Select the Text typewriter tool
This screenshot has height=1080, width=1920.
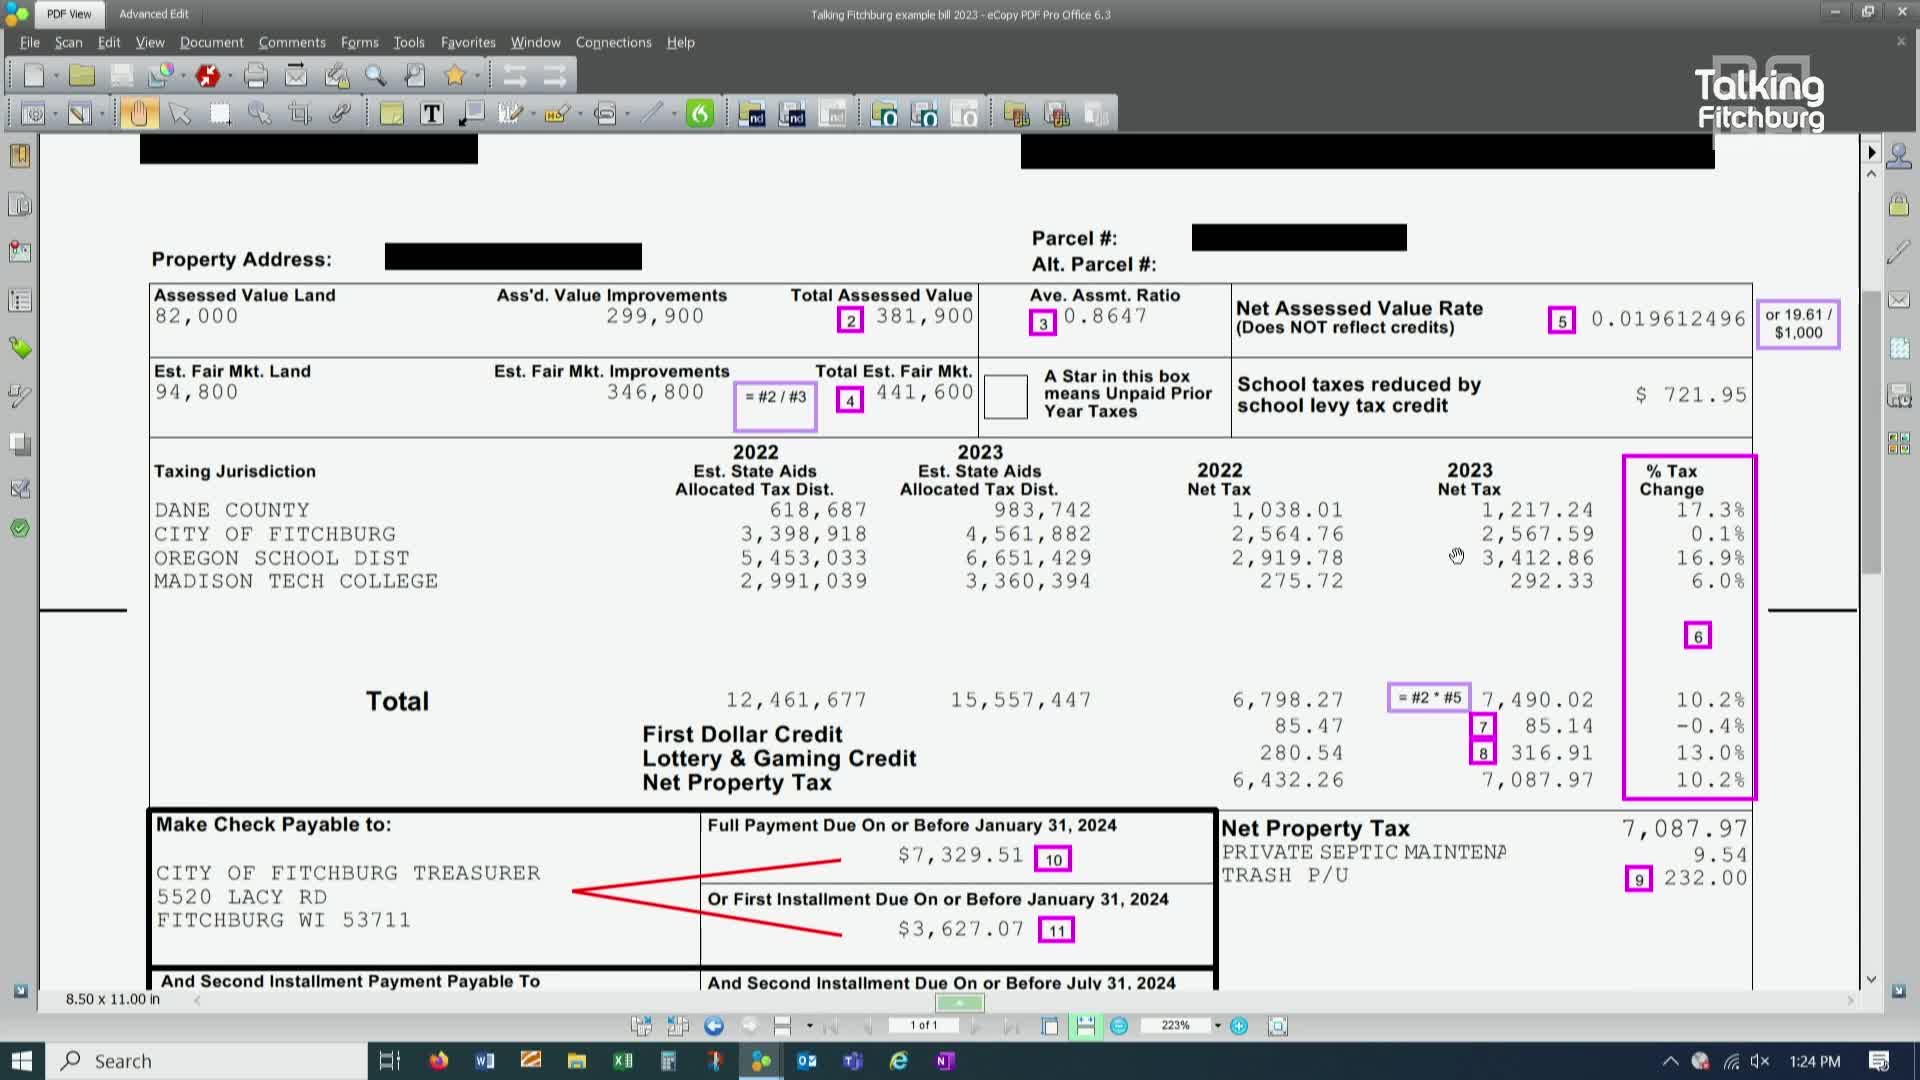(x=430, y=113)
